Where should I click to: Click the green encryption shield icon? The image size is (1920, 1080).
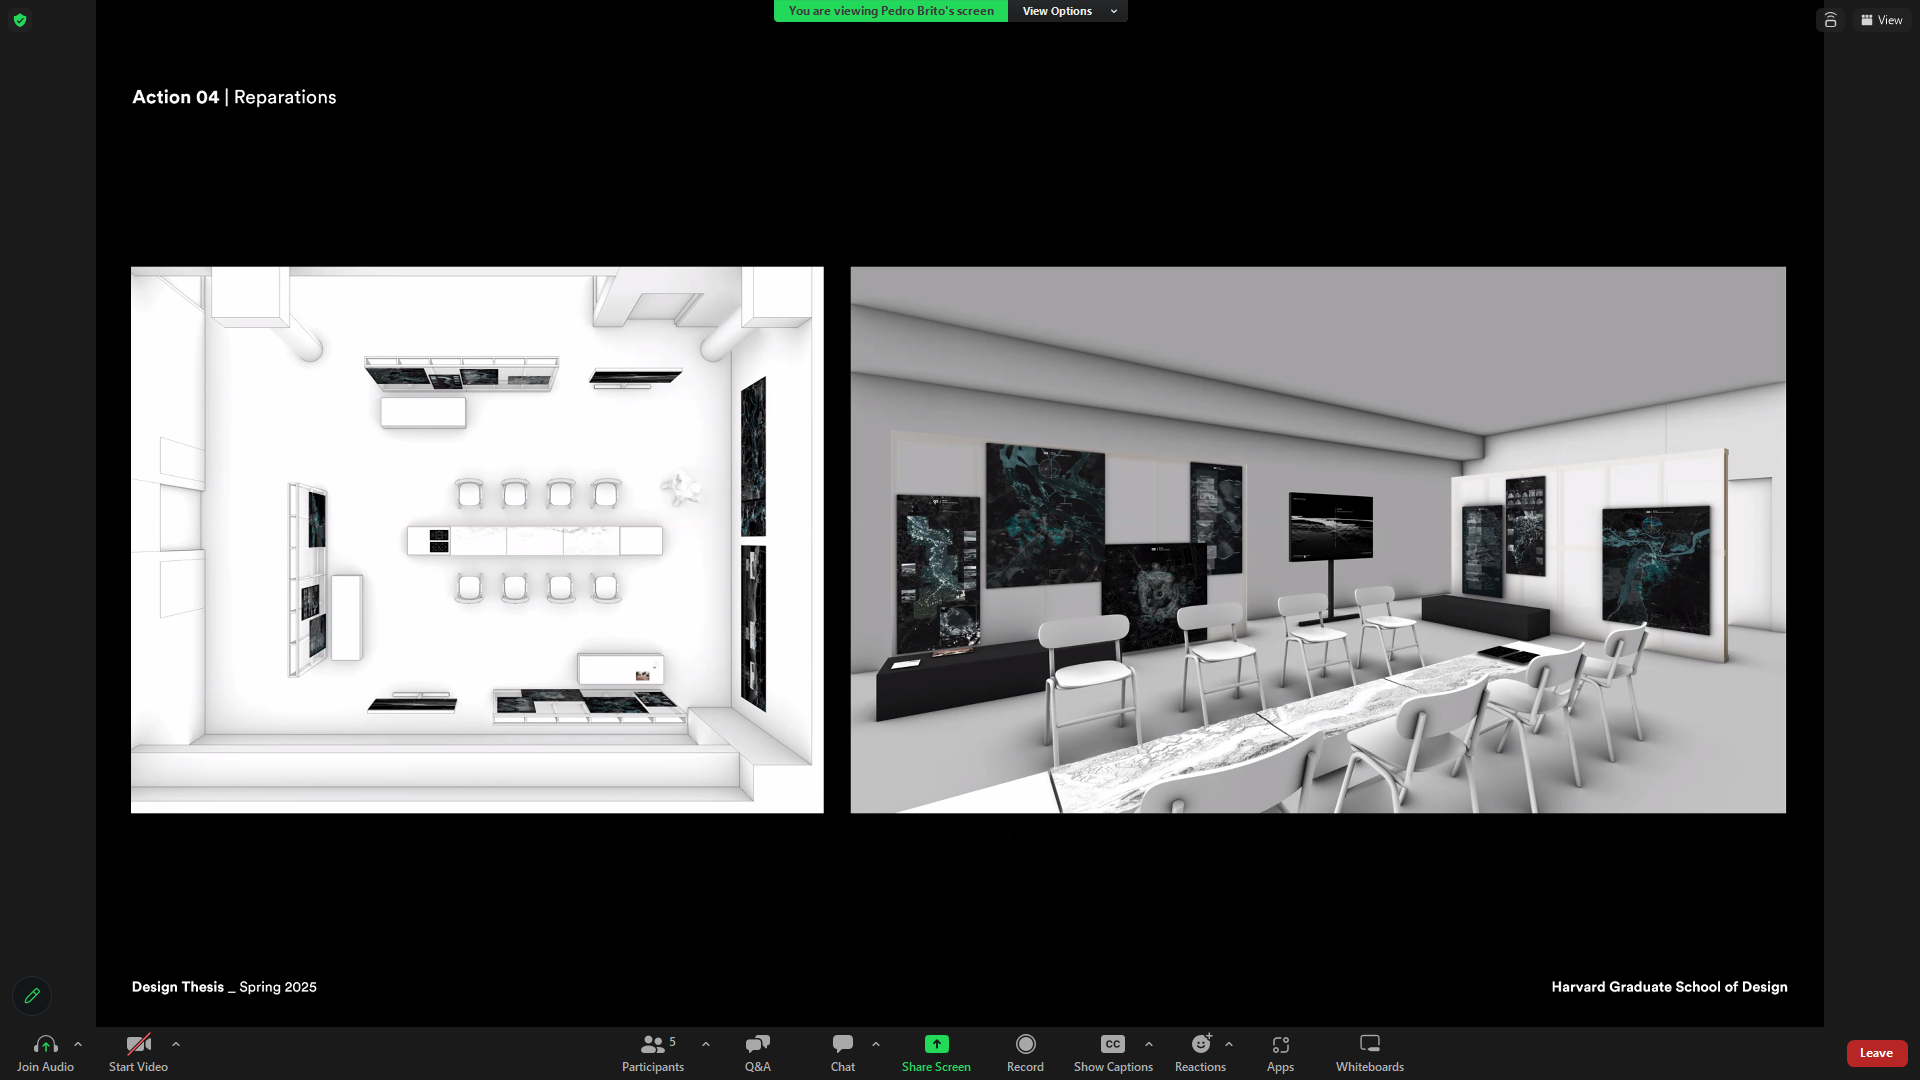[20, 20]
